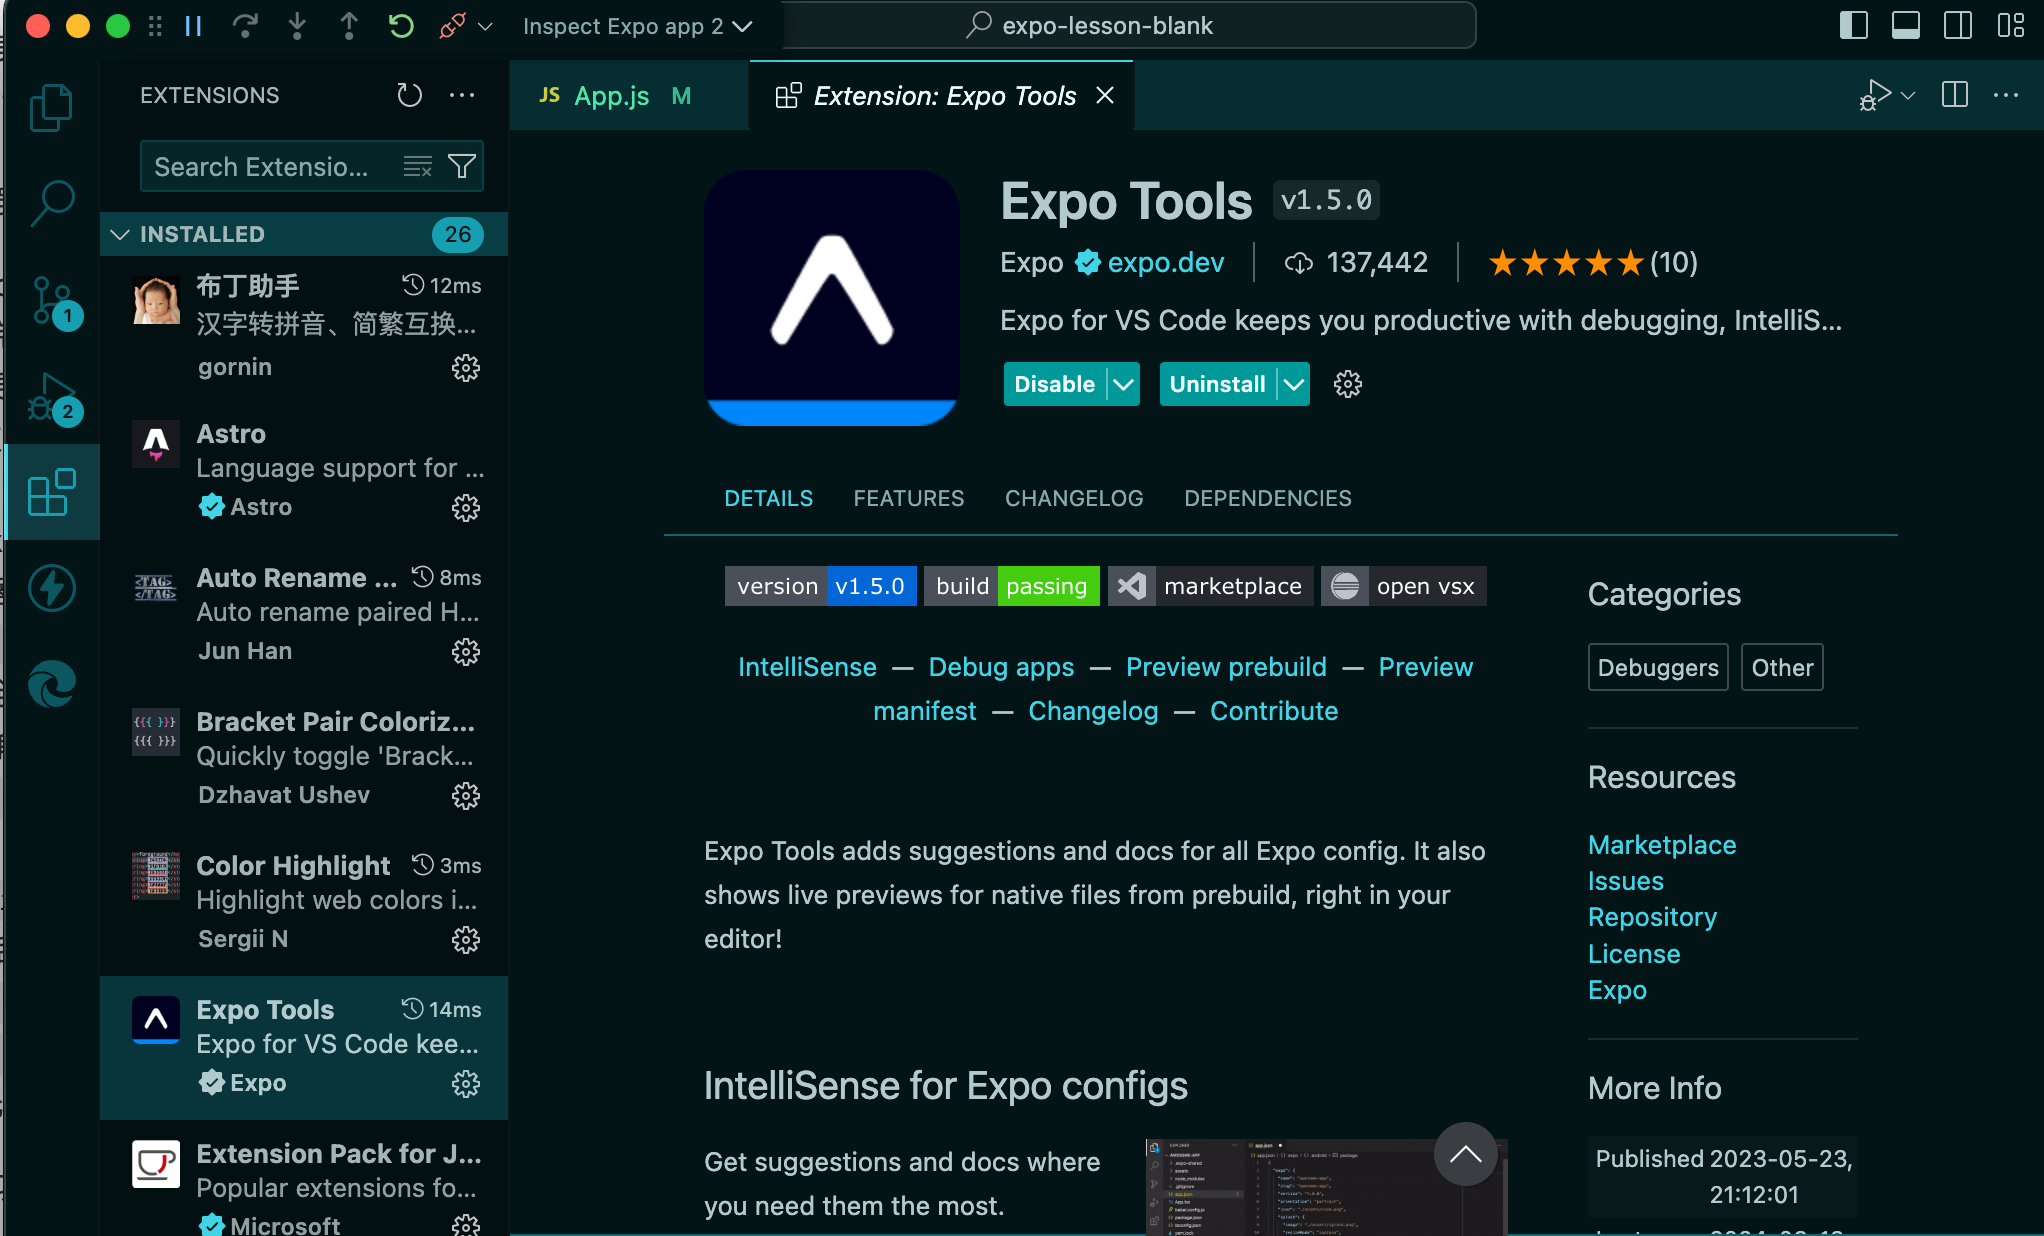Collapse the INSTALLED extensions section

tap(121, 234)
